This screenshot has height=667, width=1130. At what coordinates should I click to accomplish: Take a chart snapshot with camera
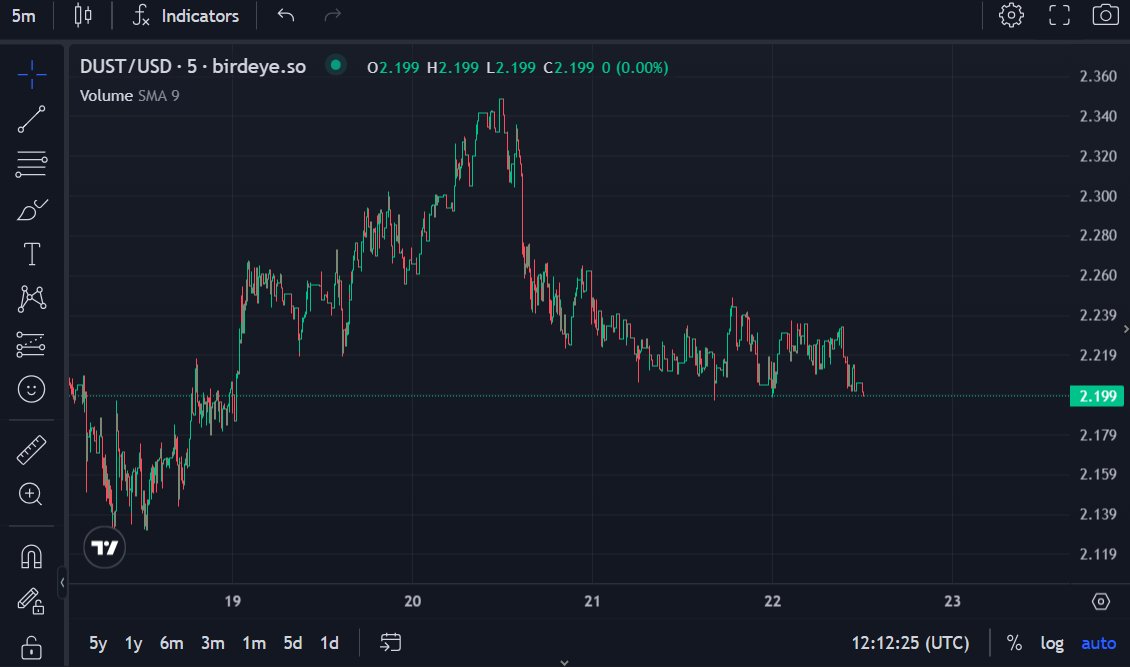1105,15
